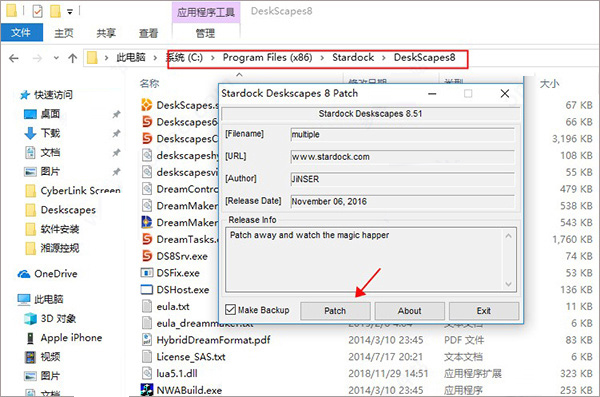Open the 湘源控规 folder in sidebar
The width and height of the screenshot is (600, 397).
tap(60, 248)
